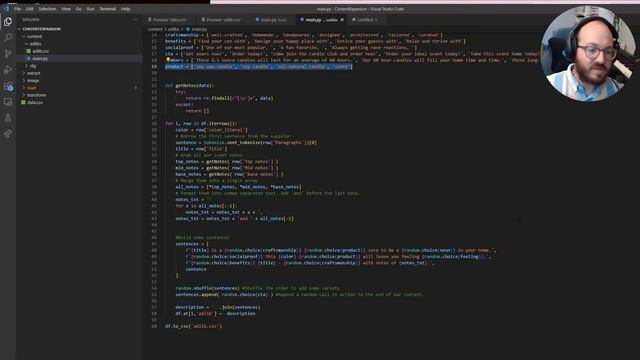Expand the folder below main.py in Explorer
Viewport: 640px width, 360px height.
(x=33, y=66)
